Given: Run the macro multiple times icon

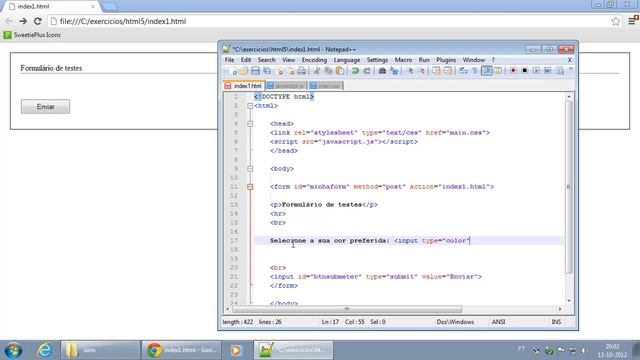Looking at the screenshot, I should (x=547, y=71).
